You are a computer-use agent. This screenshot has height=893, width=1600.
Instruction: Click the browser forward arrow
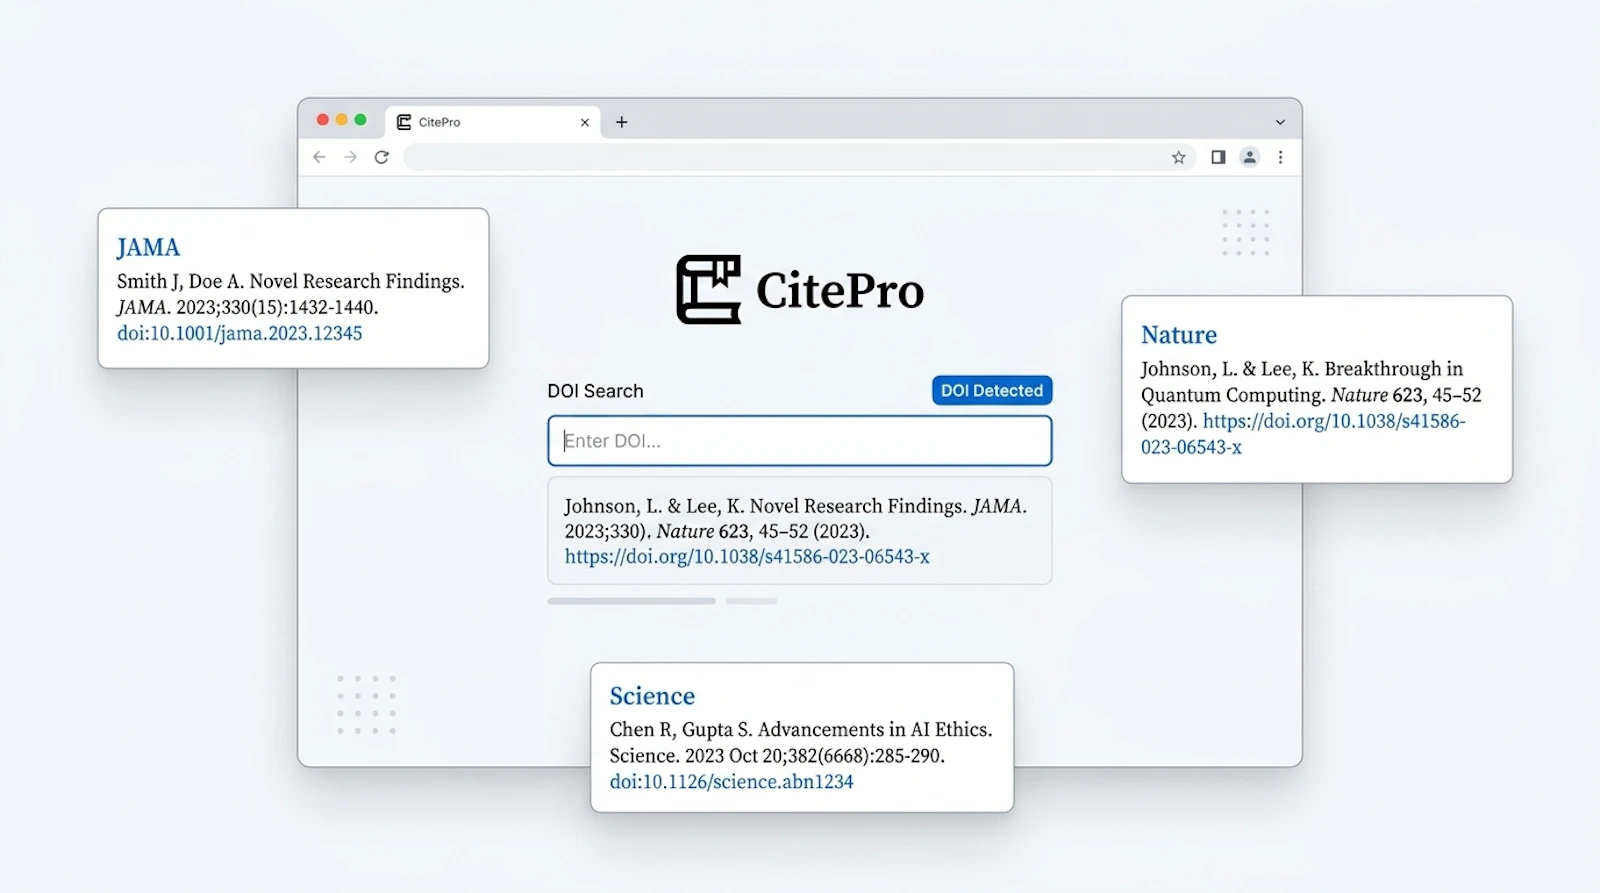[x=350, y=157]
